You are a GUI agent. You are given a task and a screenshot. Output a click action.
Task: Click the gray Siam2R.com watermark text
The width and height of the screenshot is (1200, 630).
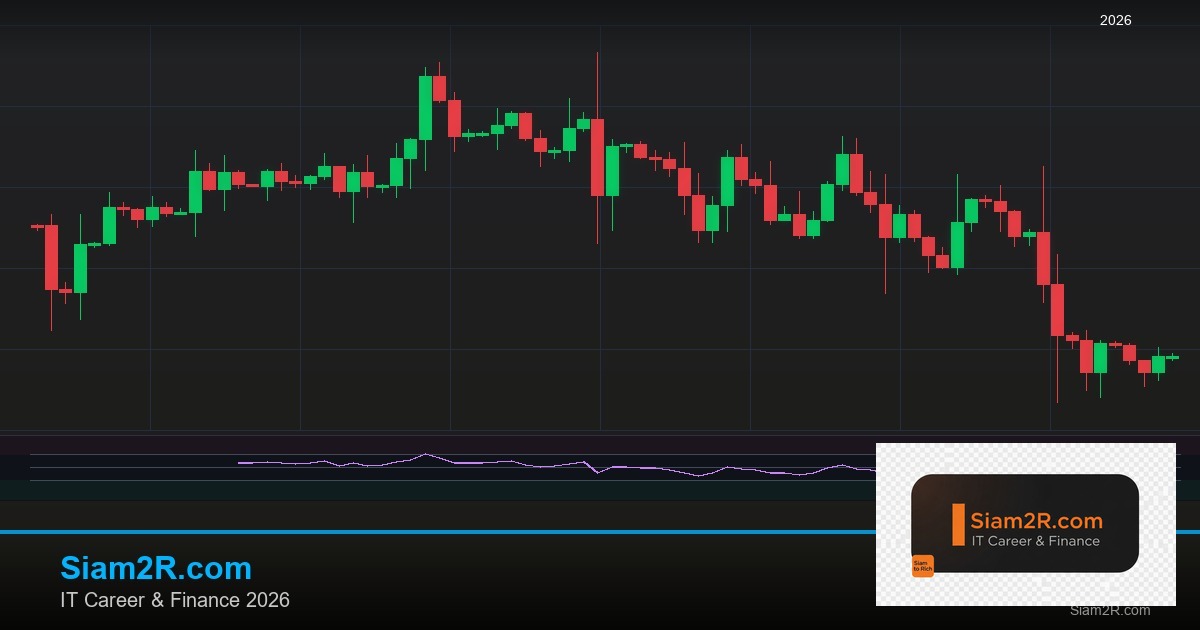click(1109, 610)
